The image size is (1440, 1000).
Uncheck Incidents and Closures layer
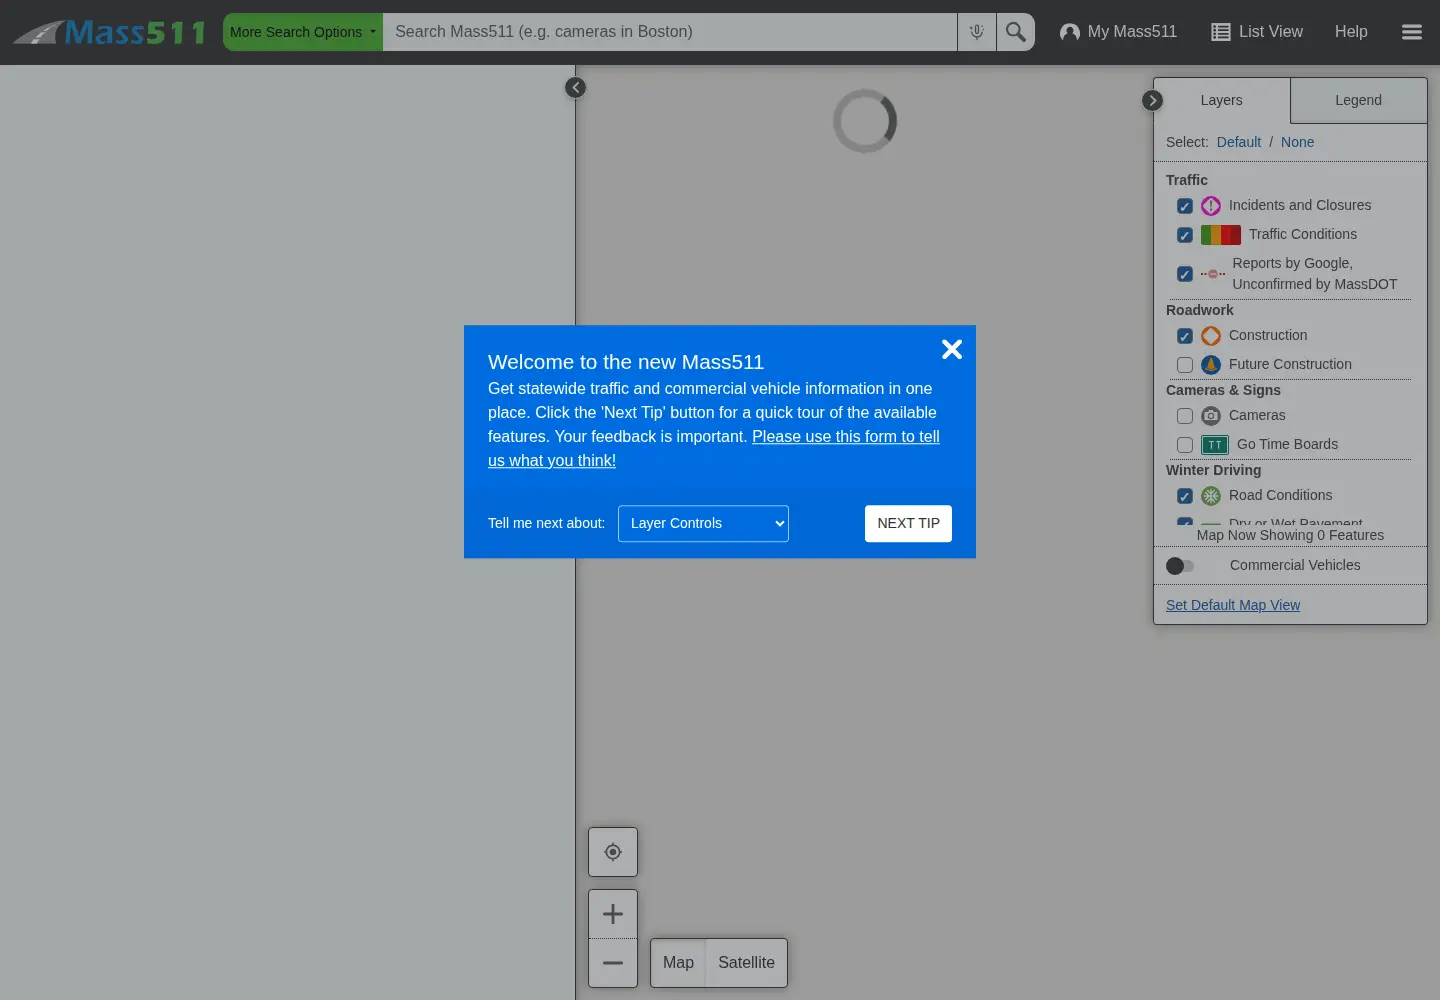pos(1185,206)
